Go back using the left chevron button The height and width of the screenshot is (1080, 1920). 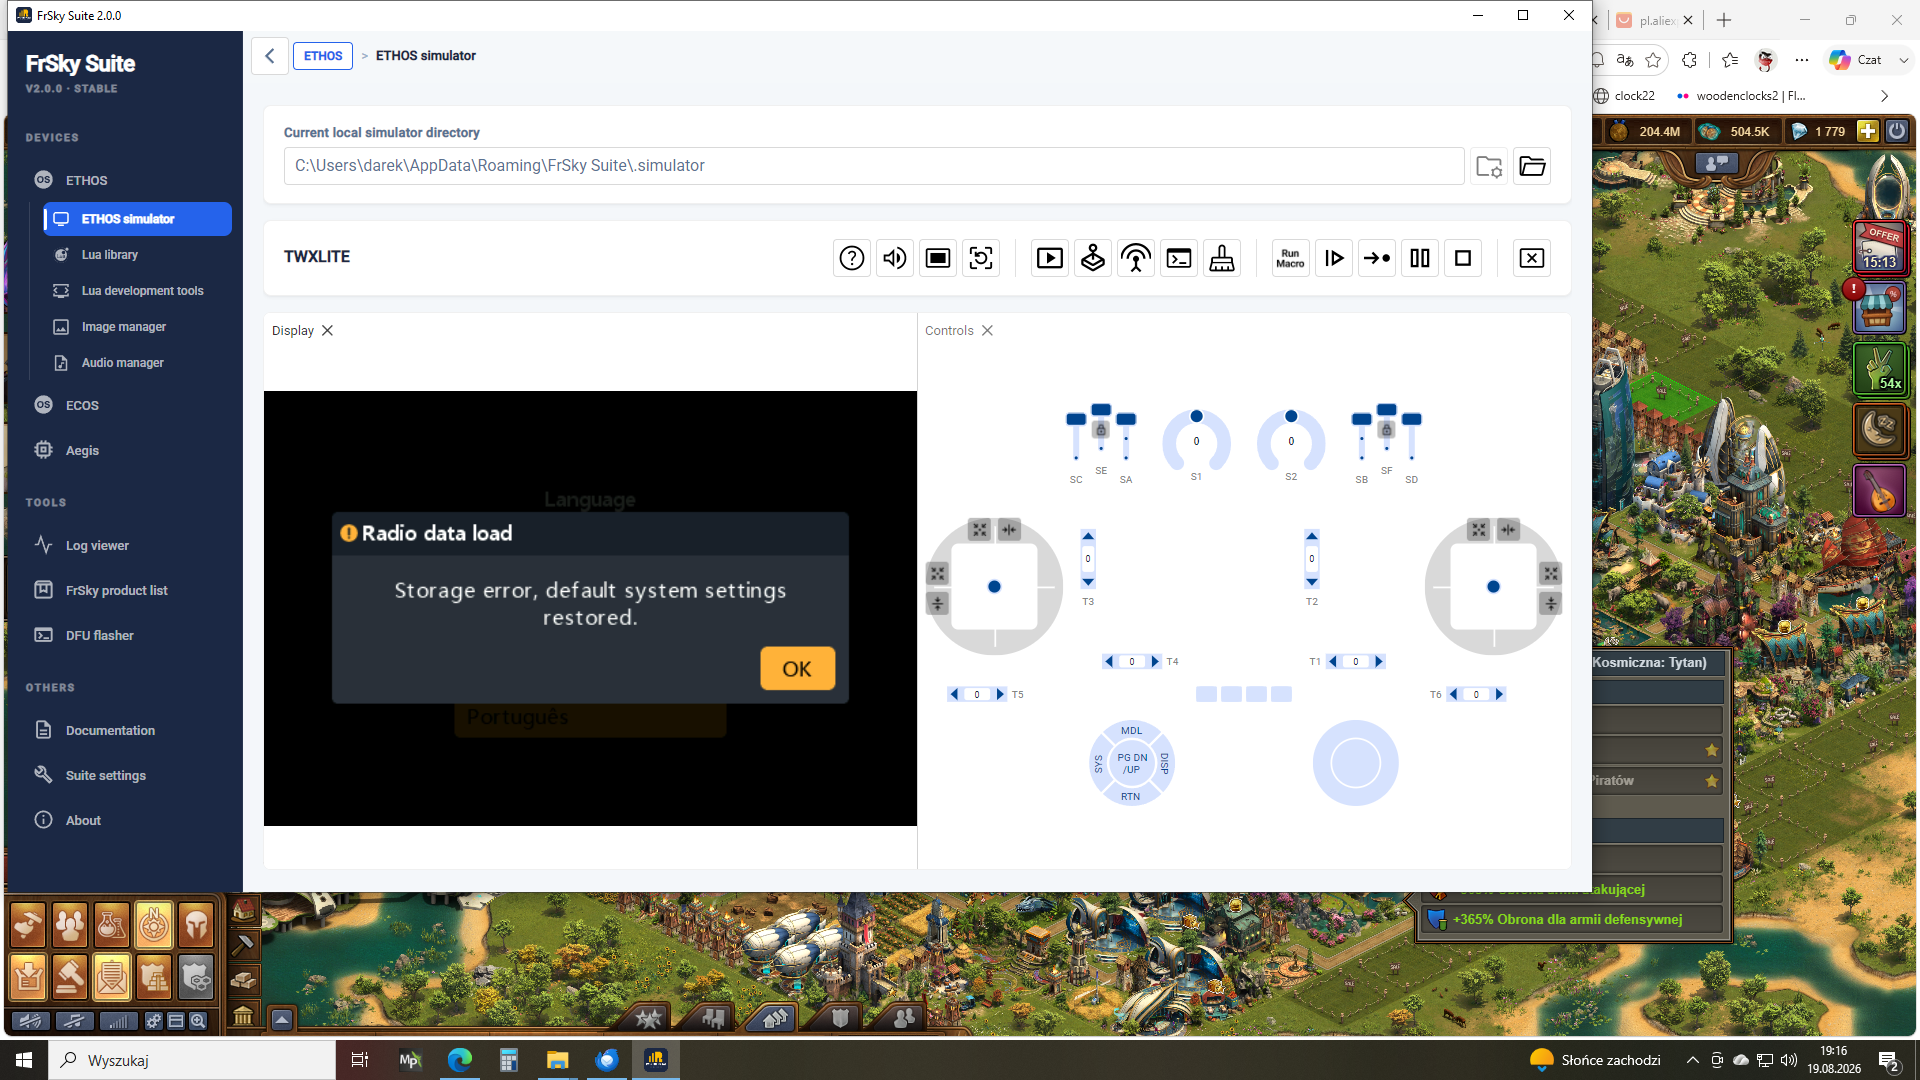270,56
